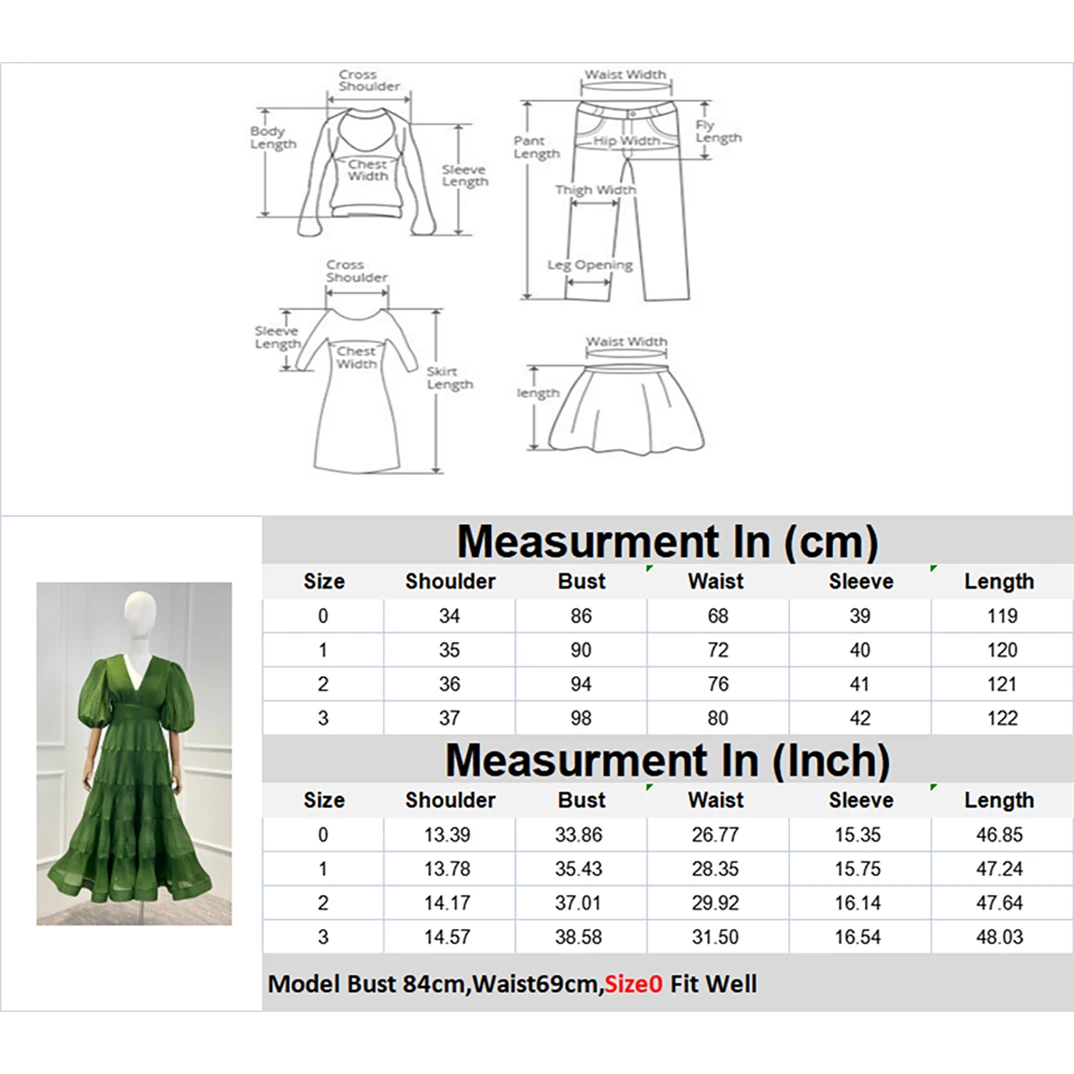Click length value 48.03 in inch table
The height and width of the screenshot is (1074, 1074).
999,936
